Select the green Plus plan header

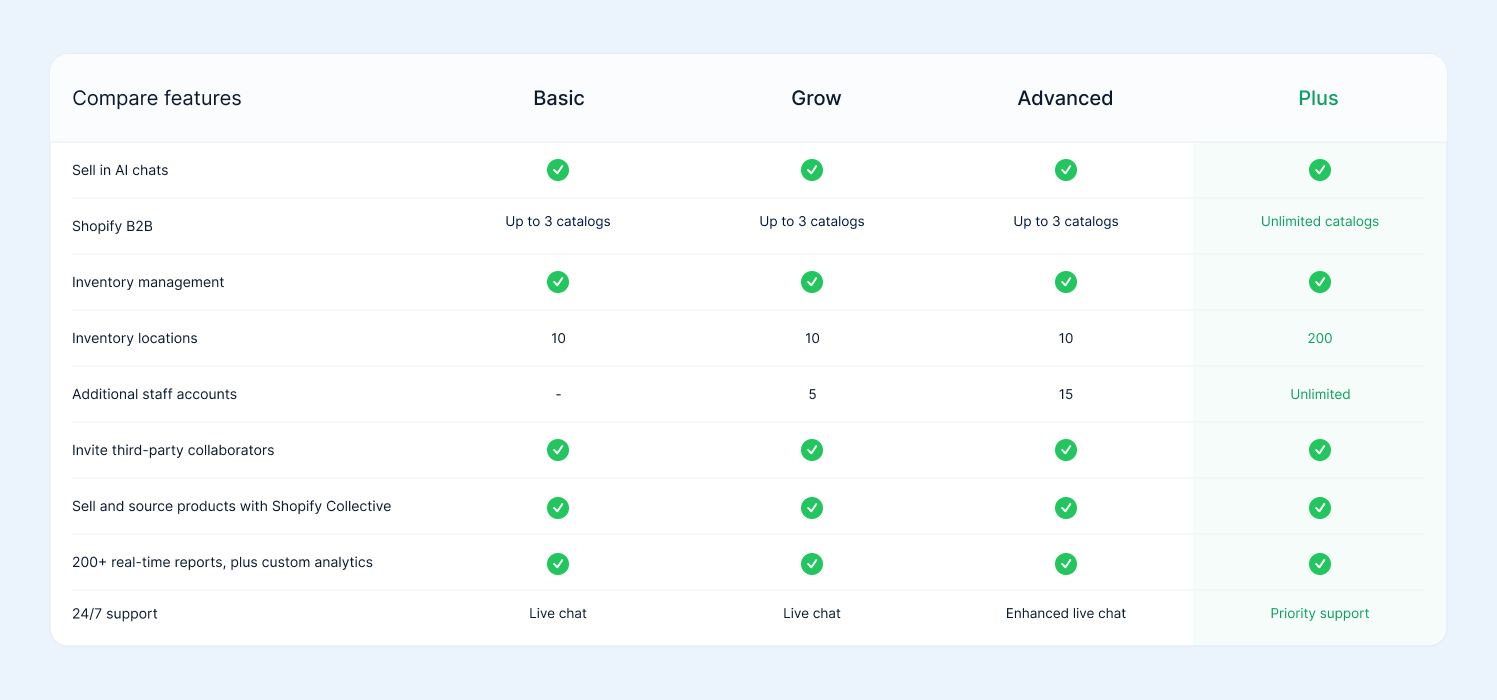pos(1318,98)
